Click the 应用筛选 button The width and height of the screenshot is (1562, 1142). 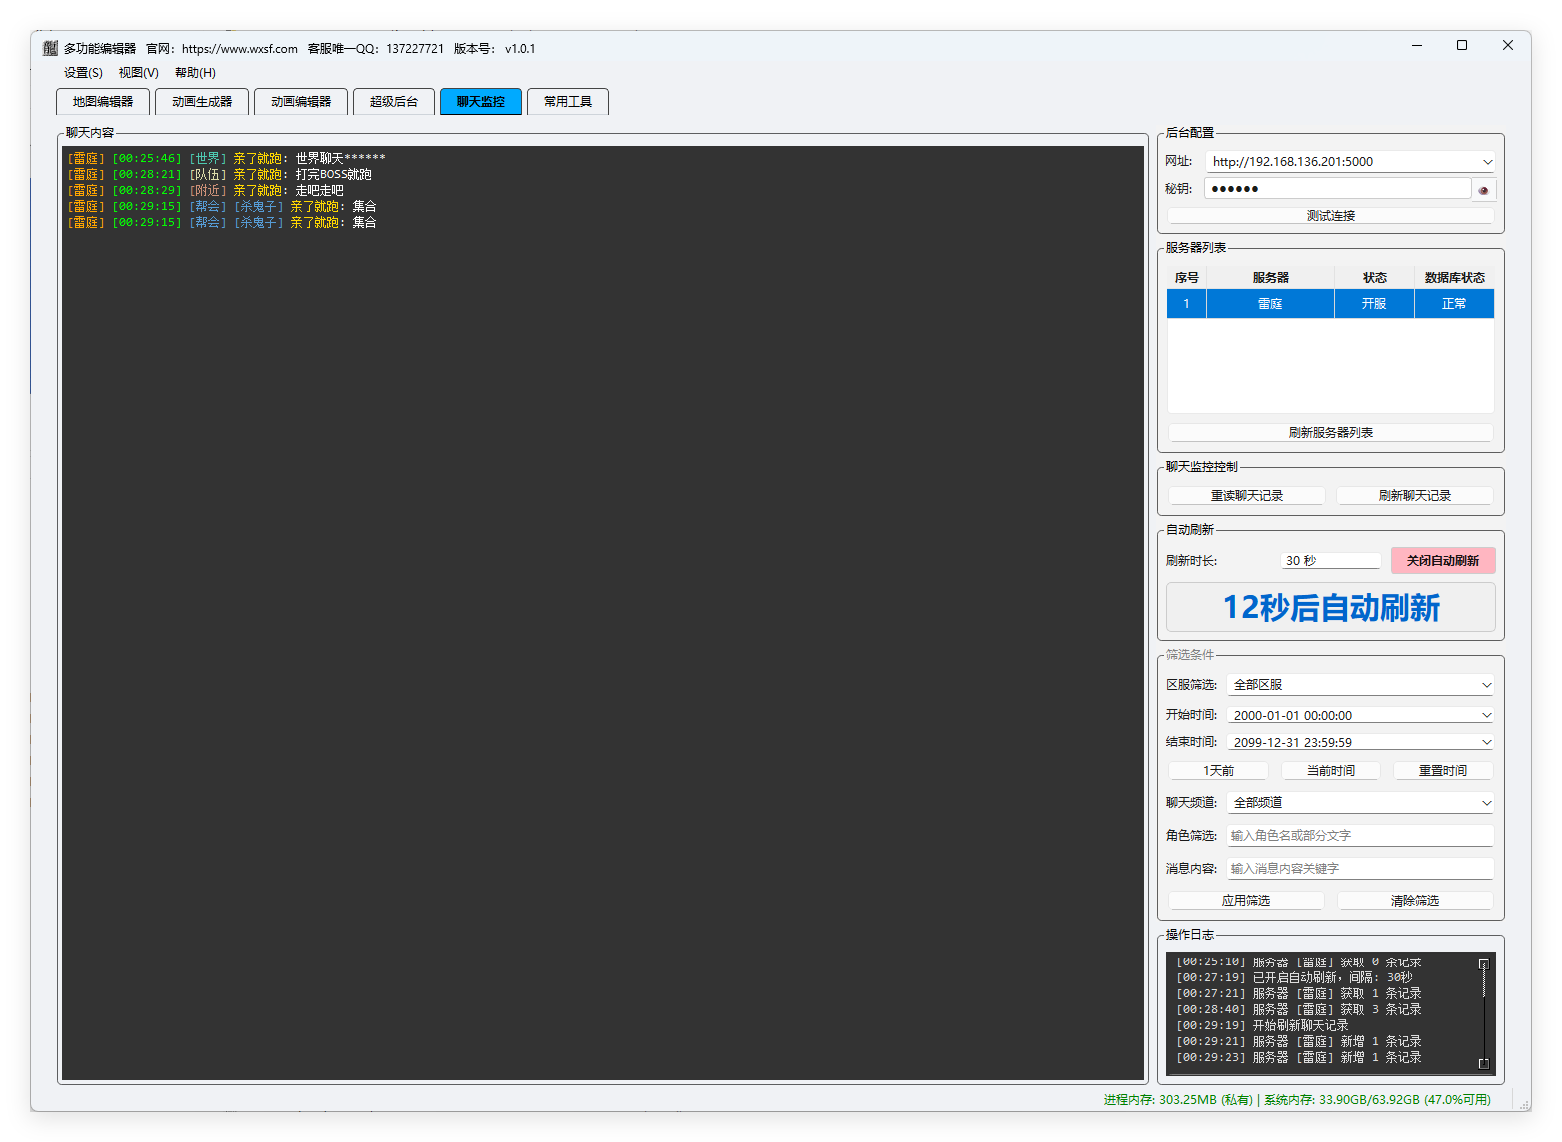pyautogui.click(x=1245, y=901)
